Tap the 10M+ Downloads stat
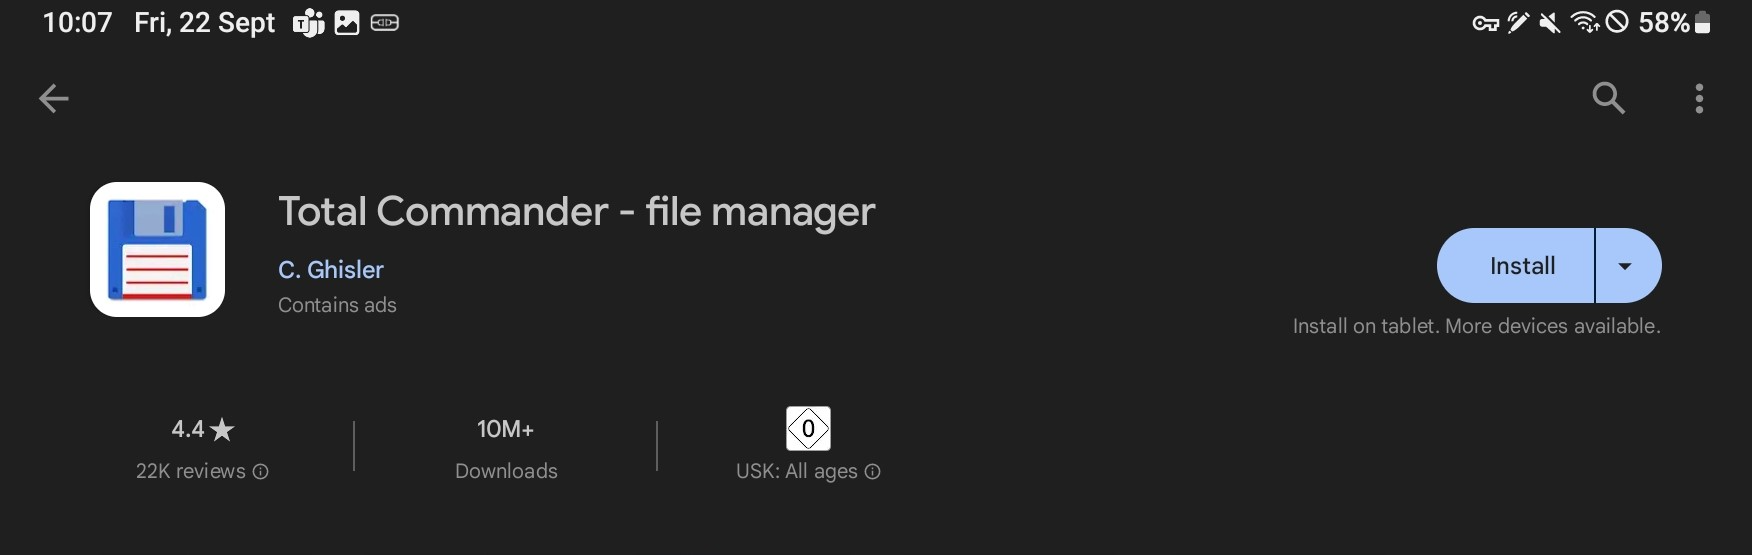Image resolution: width=1752 pixels, height=555 pixels. click(x=506, y=448)
